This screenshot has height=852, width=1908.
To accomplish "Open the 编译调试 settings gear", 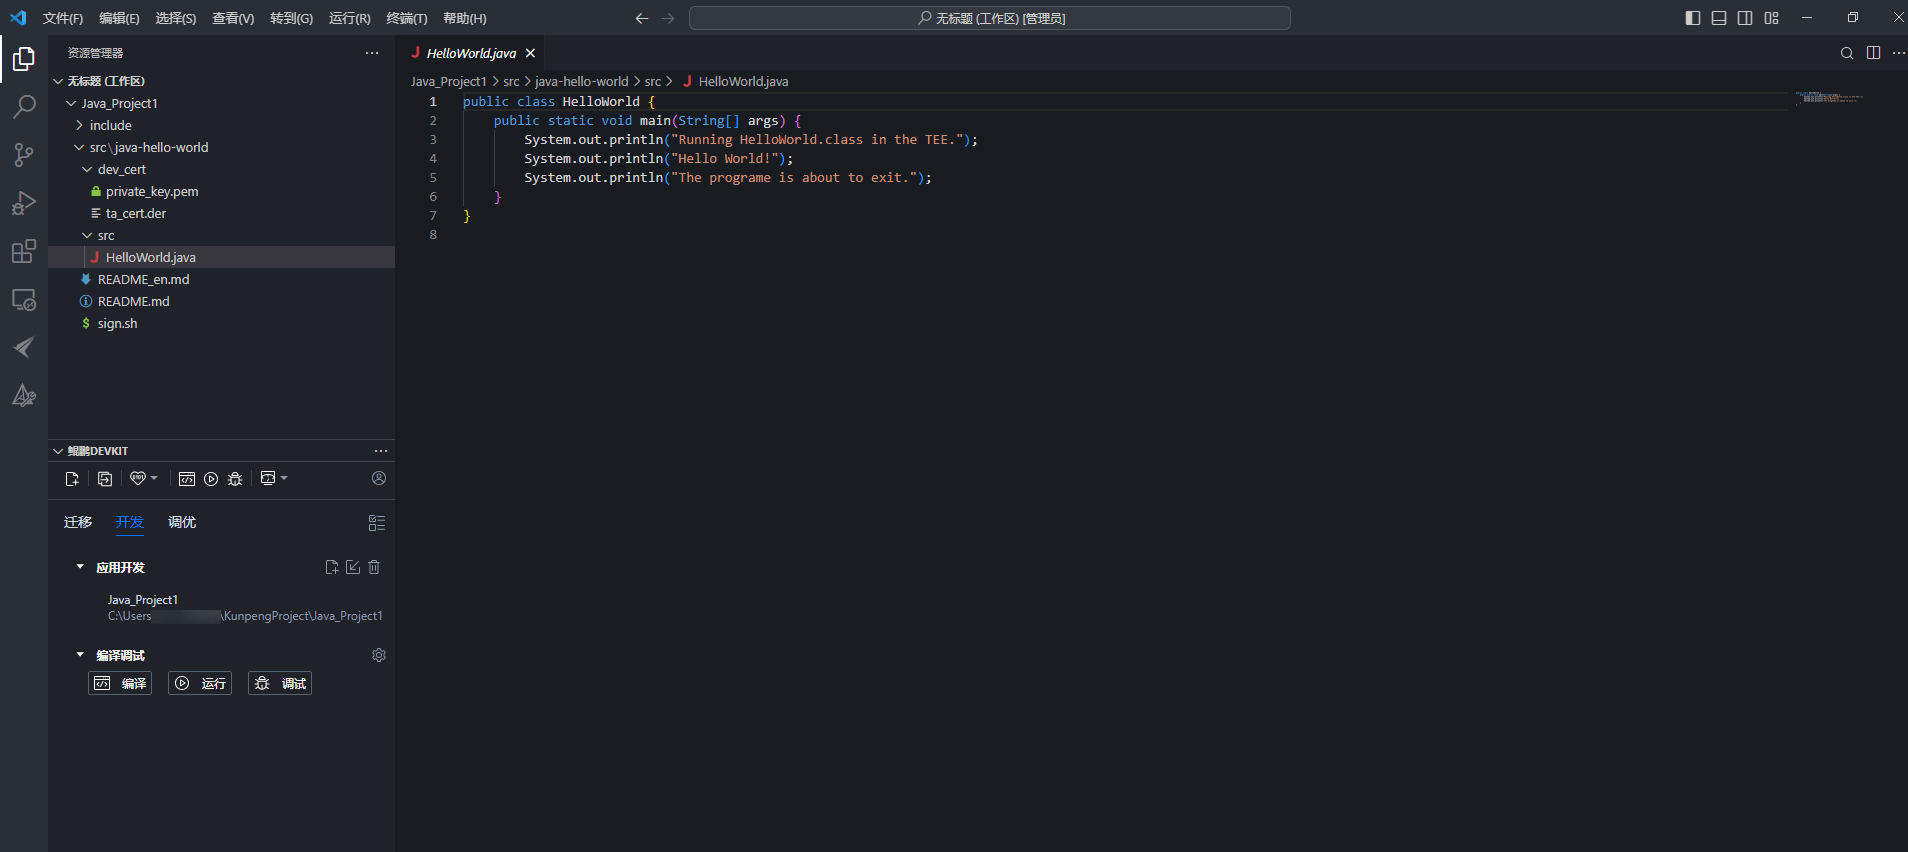I will click(379, 655).
